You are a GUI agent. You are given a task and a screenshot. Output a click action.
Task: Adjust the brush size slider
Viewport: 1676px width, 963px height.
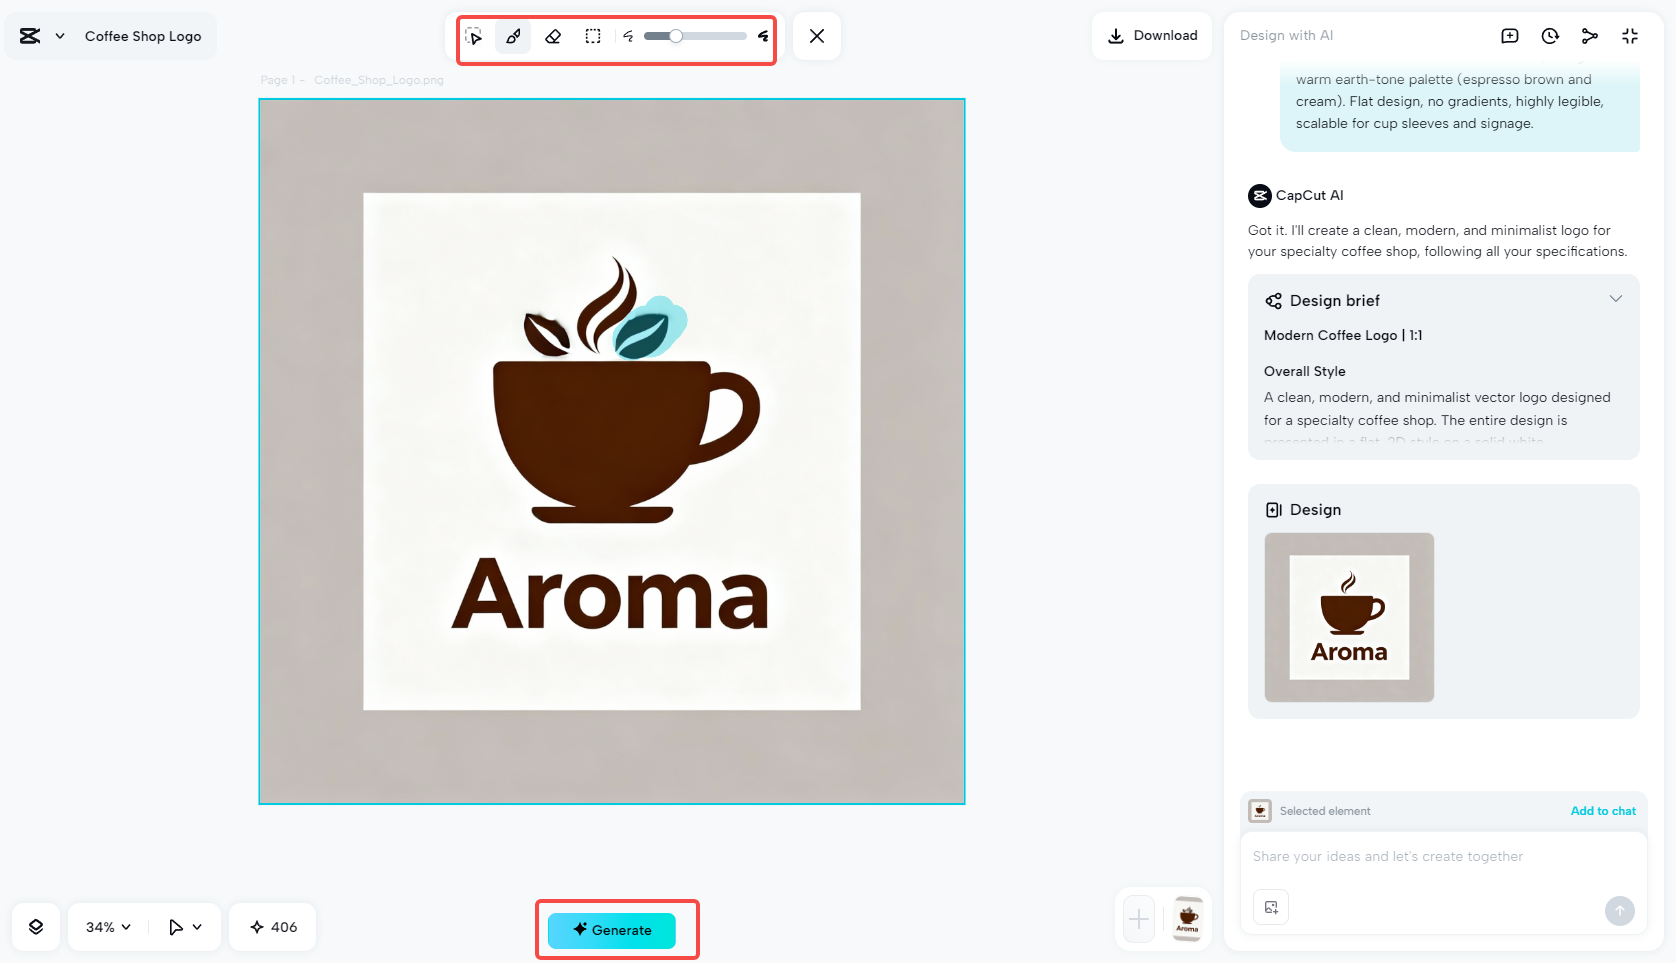675,36
